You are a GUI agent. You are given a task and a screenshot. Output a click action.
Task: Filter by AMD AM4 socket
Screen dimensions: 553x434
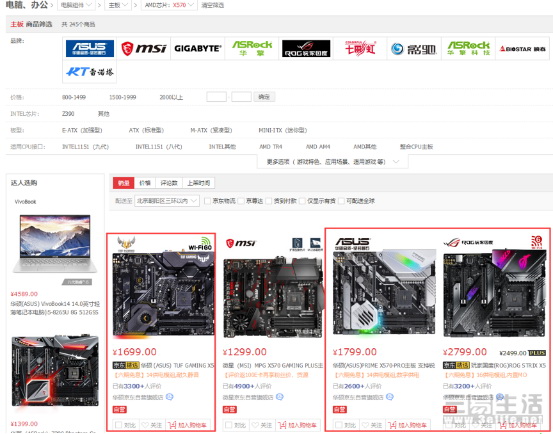pyautogui.click(x=318, y=146)
